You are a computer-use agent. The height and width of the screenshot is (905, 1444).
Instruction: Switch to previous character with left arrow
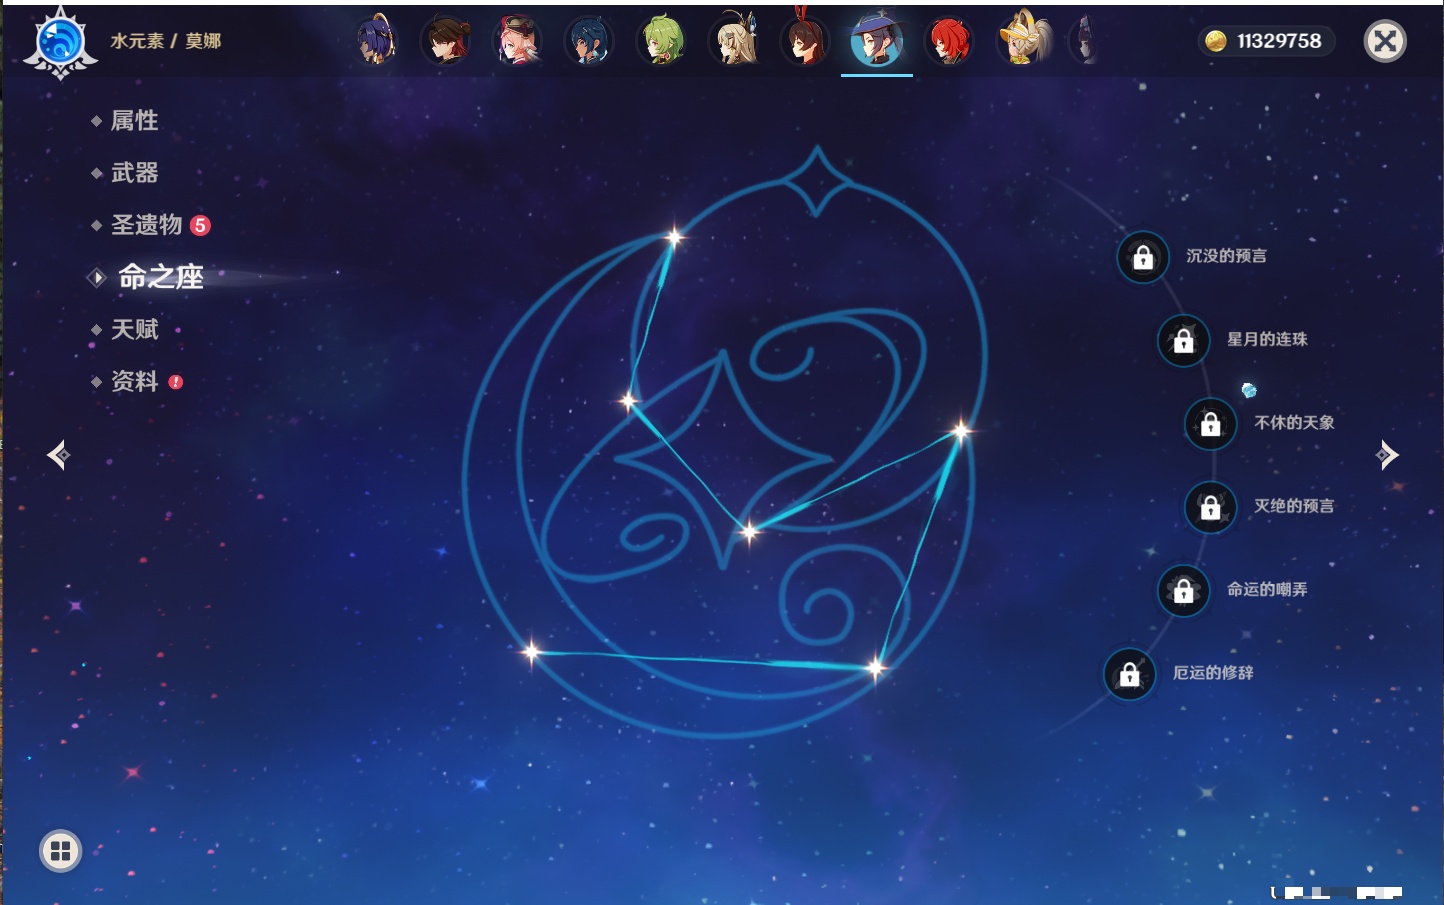click(x=59, y=455)
